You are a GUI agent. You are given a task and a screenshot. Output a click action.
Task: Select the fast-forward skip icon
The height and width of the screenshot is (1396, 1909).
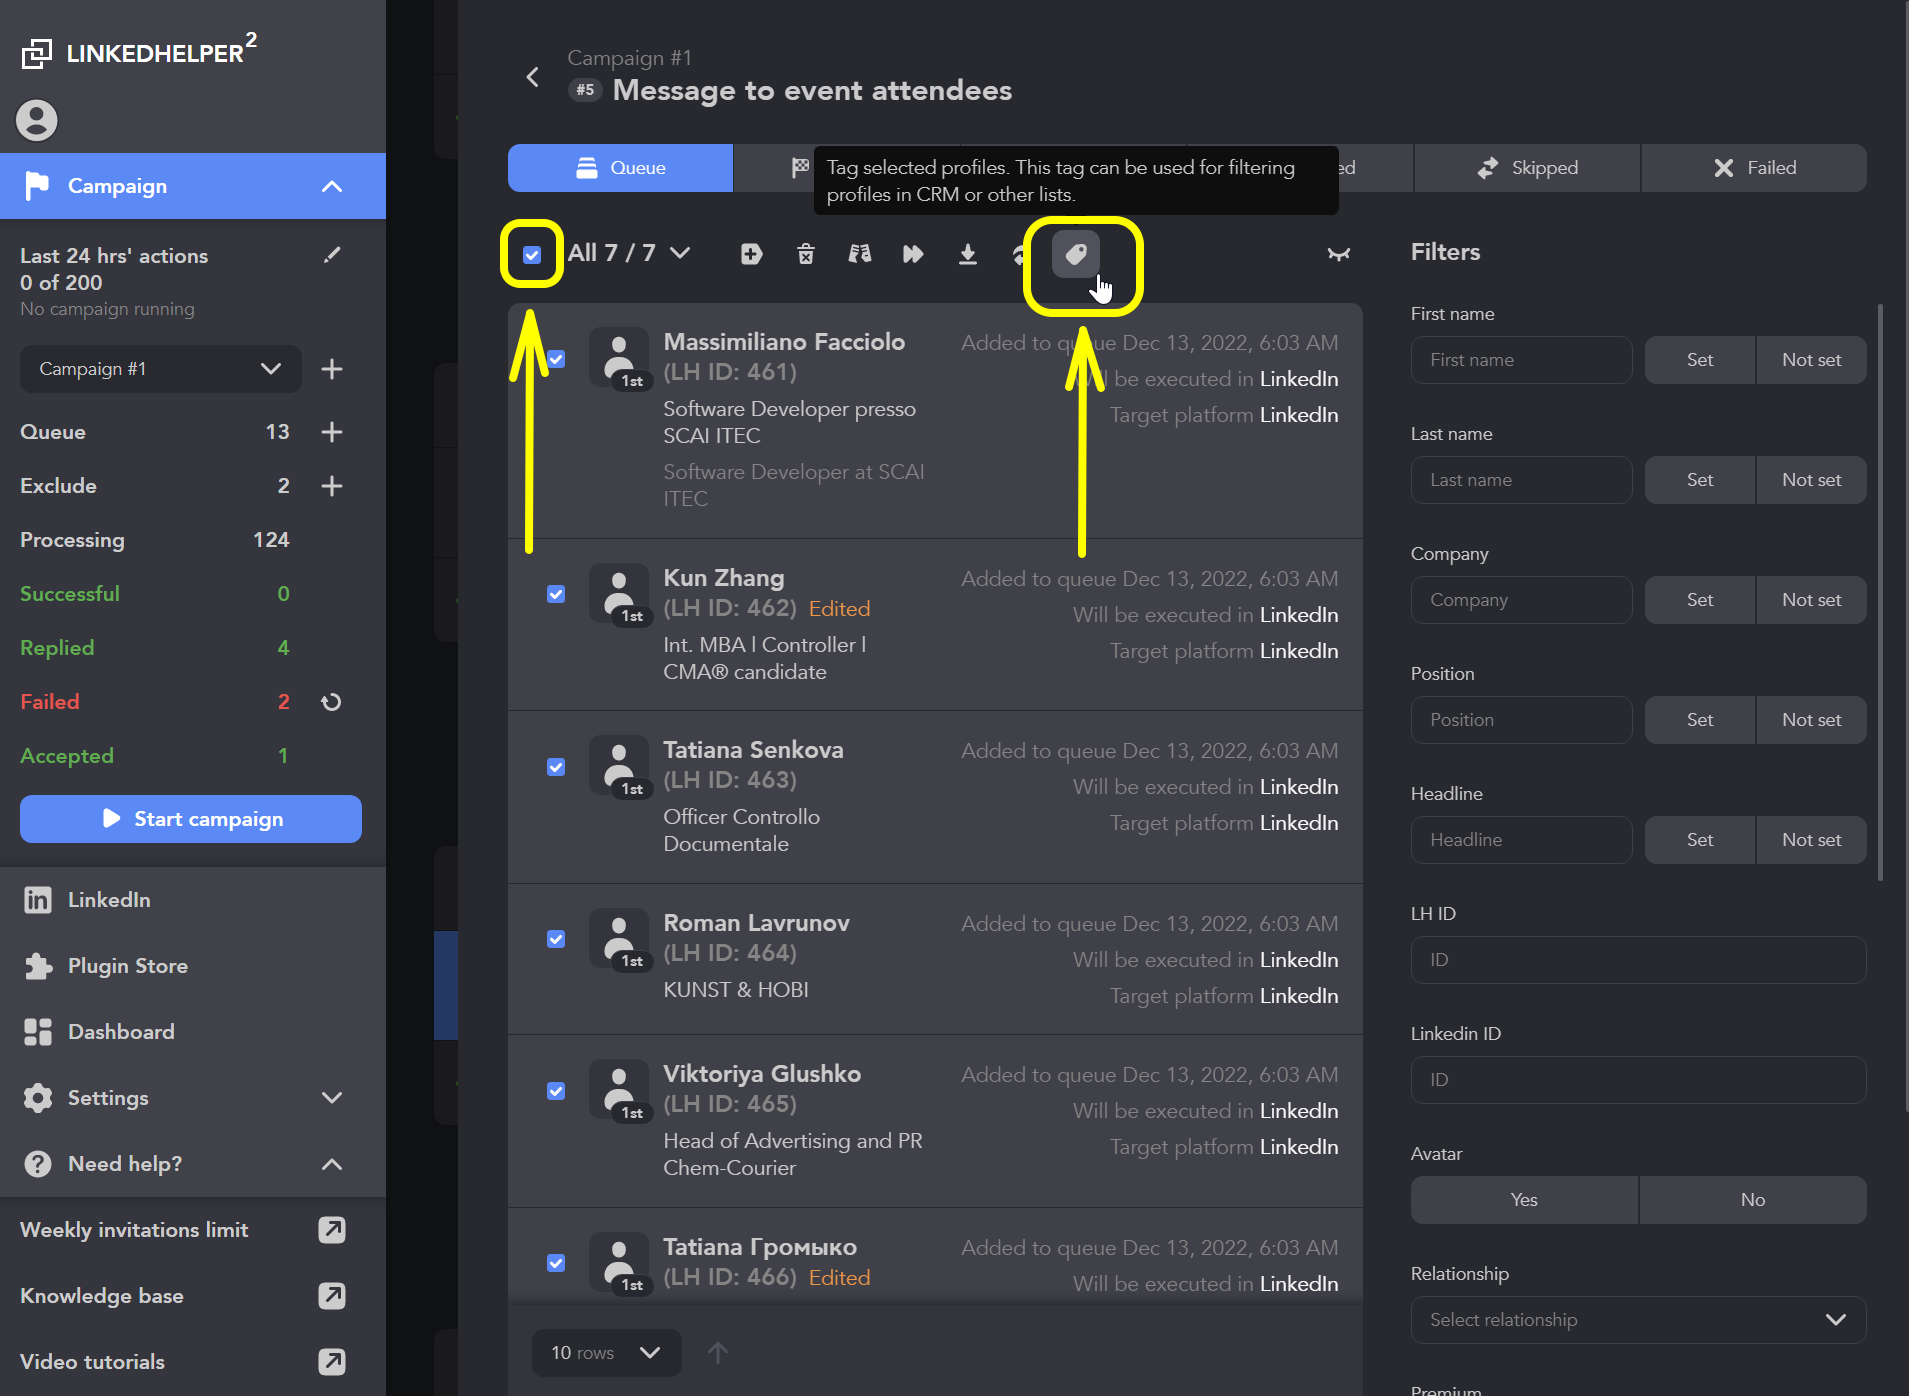point(913,254)
